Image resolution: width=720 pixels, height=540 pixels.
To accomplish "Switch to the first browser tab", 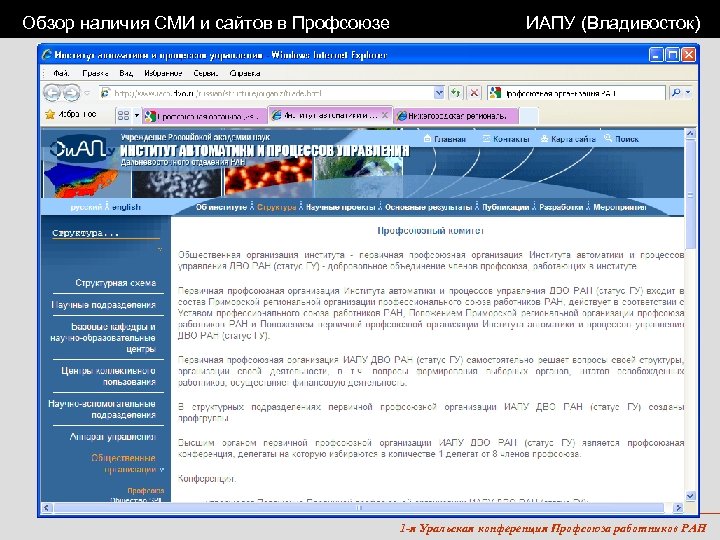I will 205,116.
